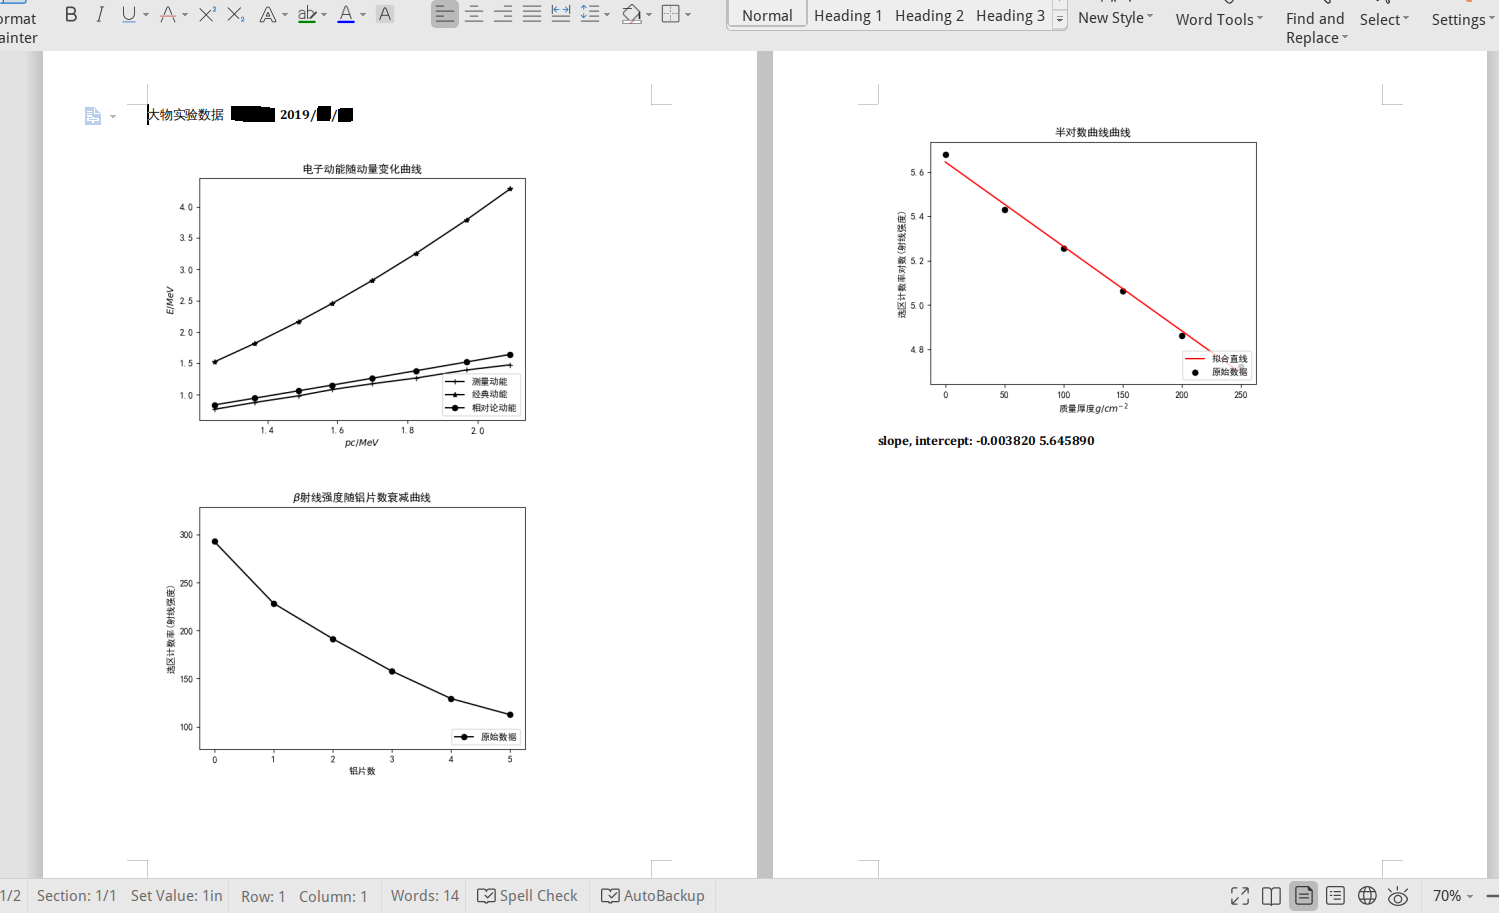Apply text highlight color

307,14
